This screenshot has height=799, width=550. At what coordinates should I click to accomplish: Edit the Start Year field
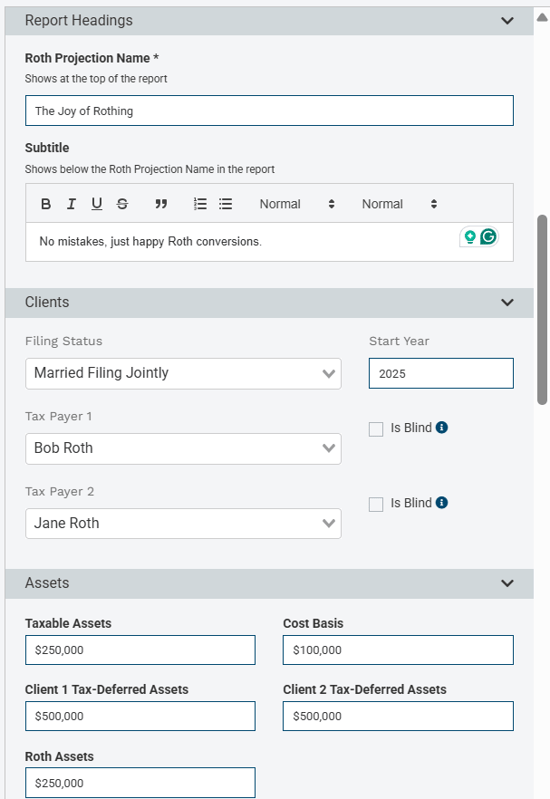(x=441, y=374)
